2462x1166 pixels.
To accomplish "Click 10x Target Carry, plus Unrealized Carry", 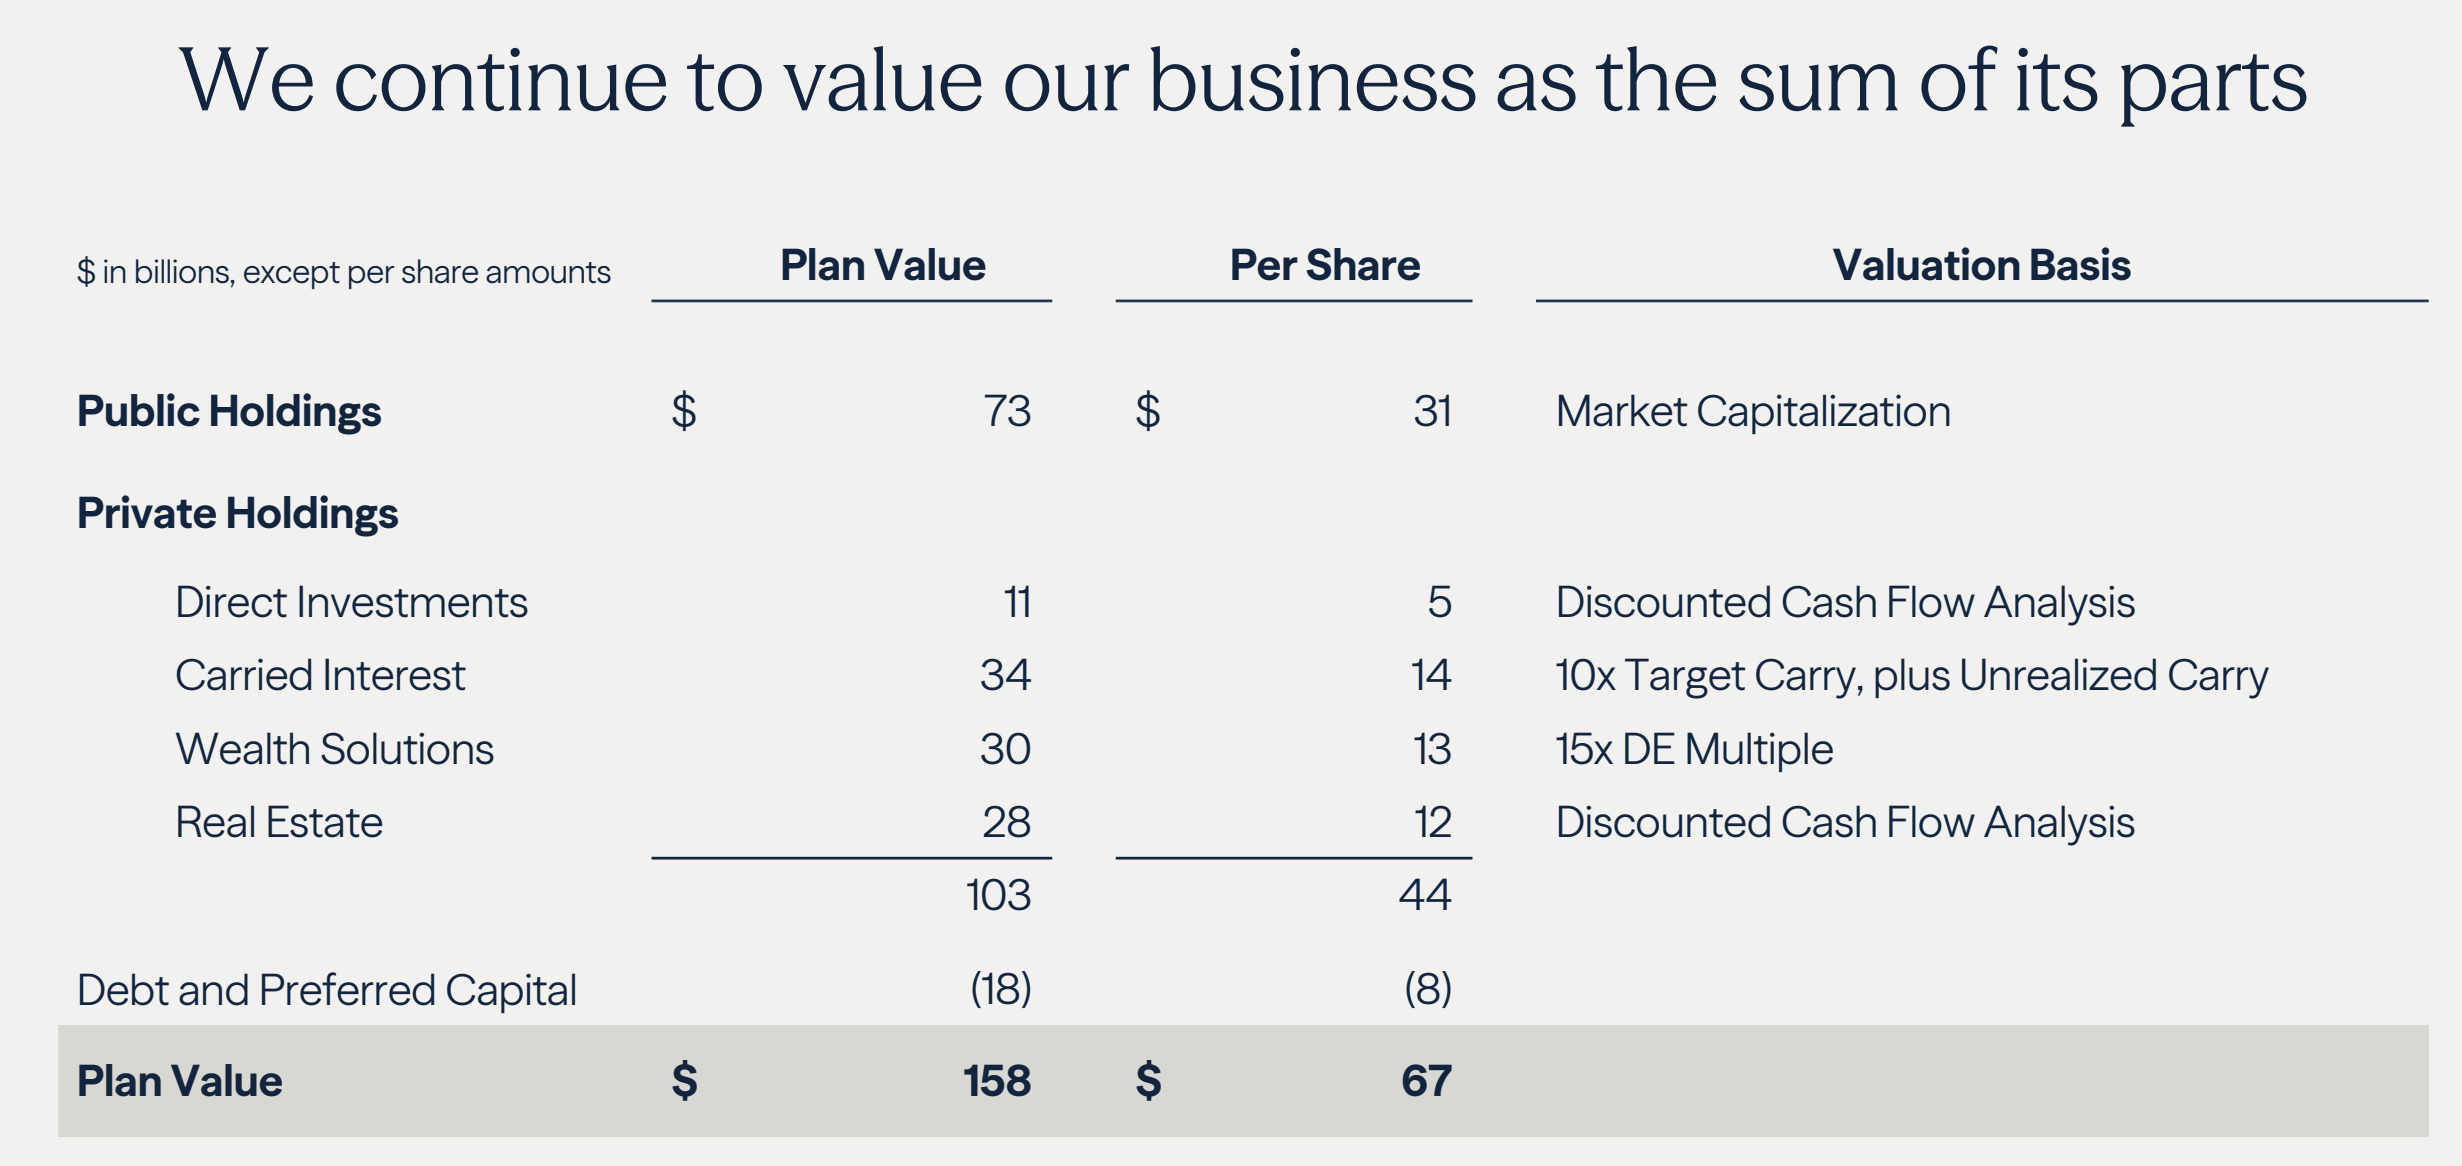I will tap(1912, 675).
